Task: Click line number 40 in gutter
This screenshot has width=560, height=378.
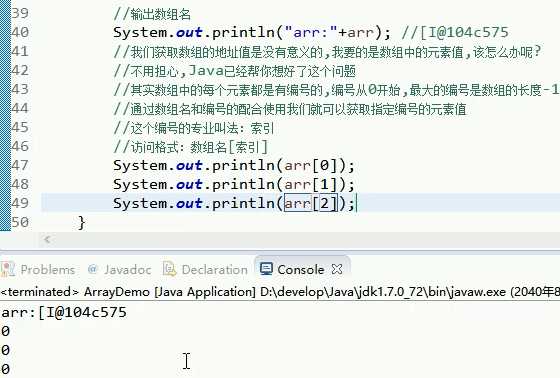Action: pyautogui.click(x=20, y=32)
